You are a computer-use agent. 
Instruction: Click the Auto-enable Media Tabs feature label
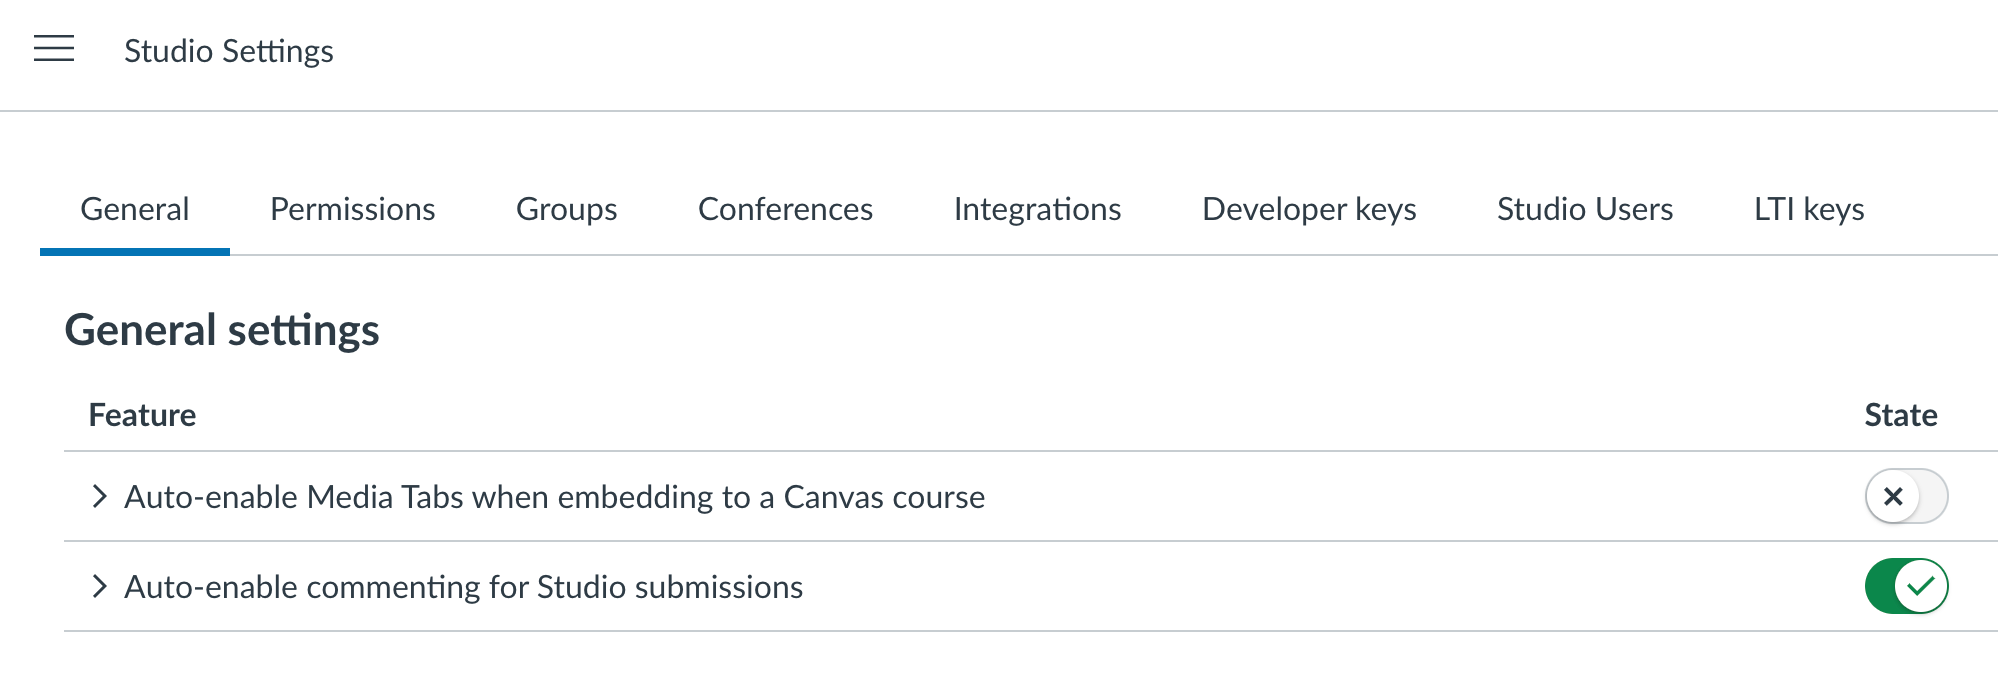coord(554,497)
